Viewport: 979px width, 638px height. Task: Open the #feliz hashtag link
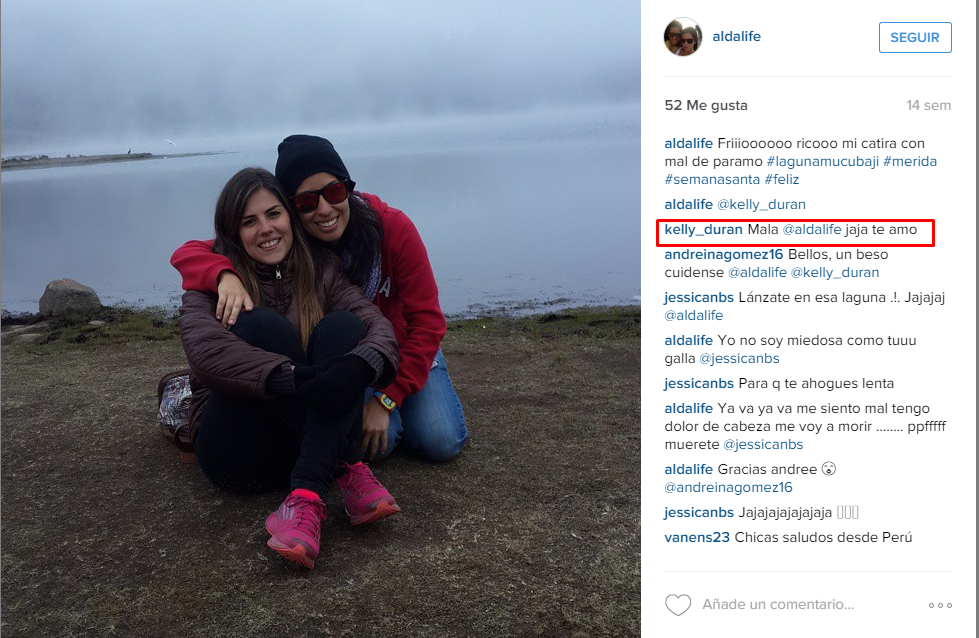point(782,179)
